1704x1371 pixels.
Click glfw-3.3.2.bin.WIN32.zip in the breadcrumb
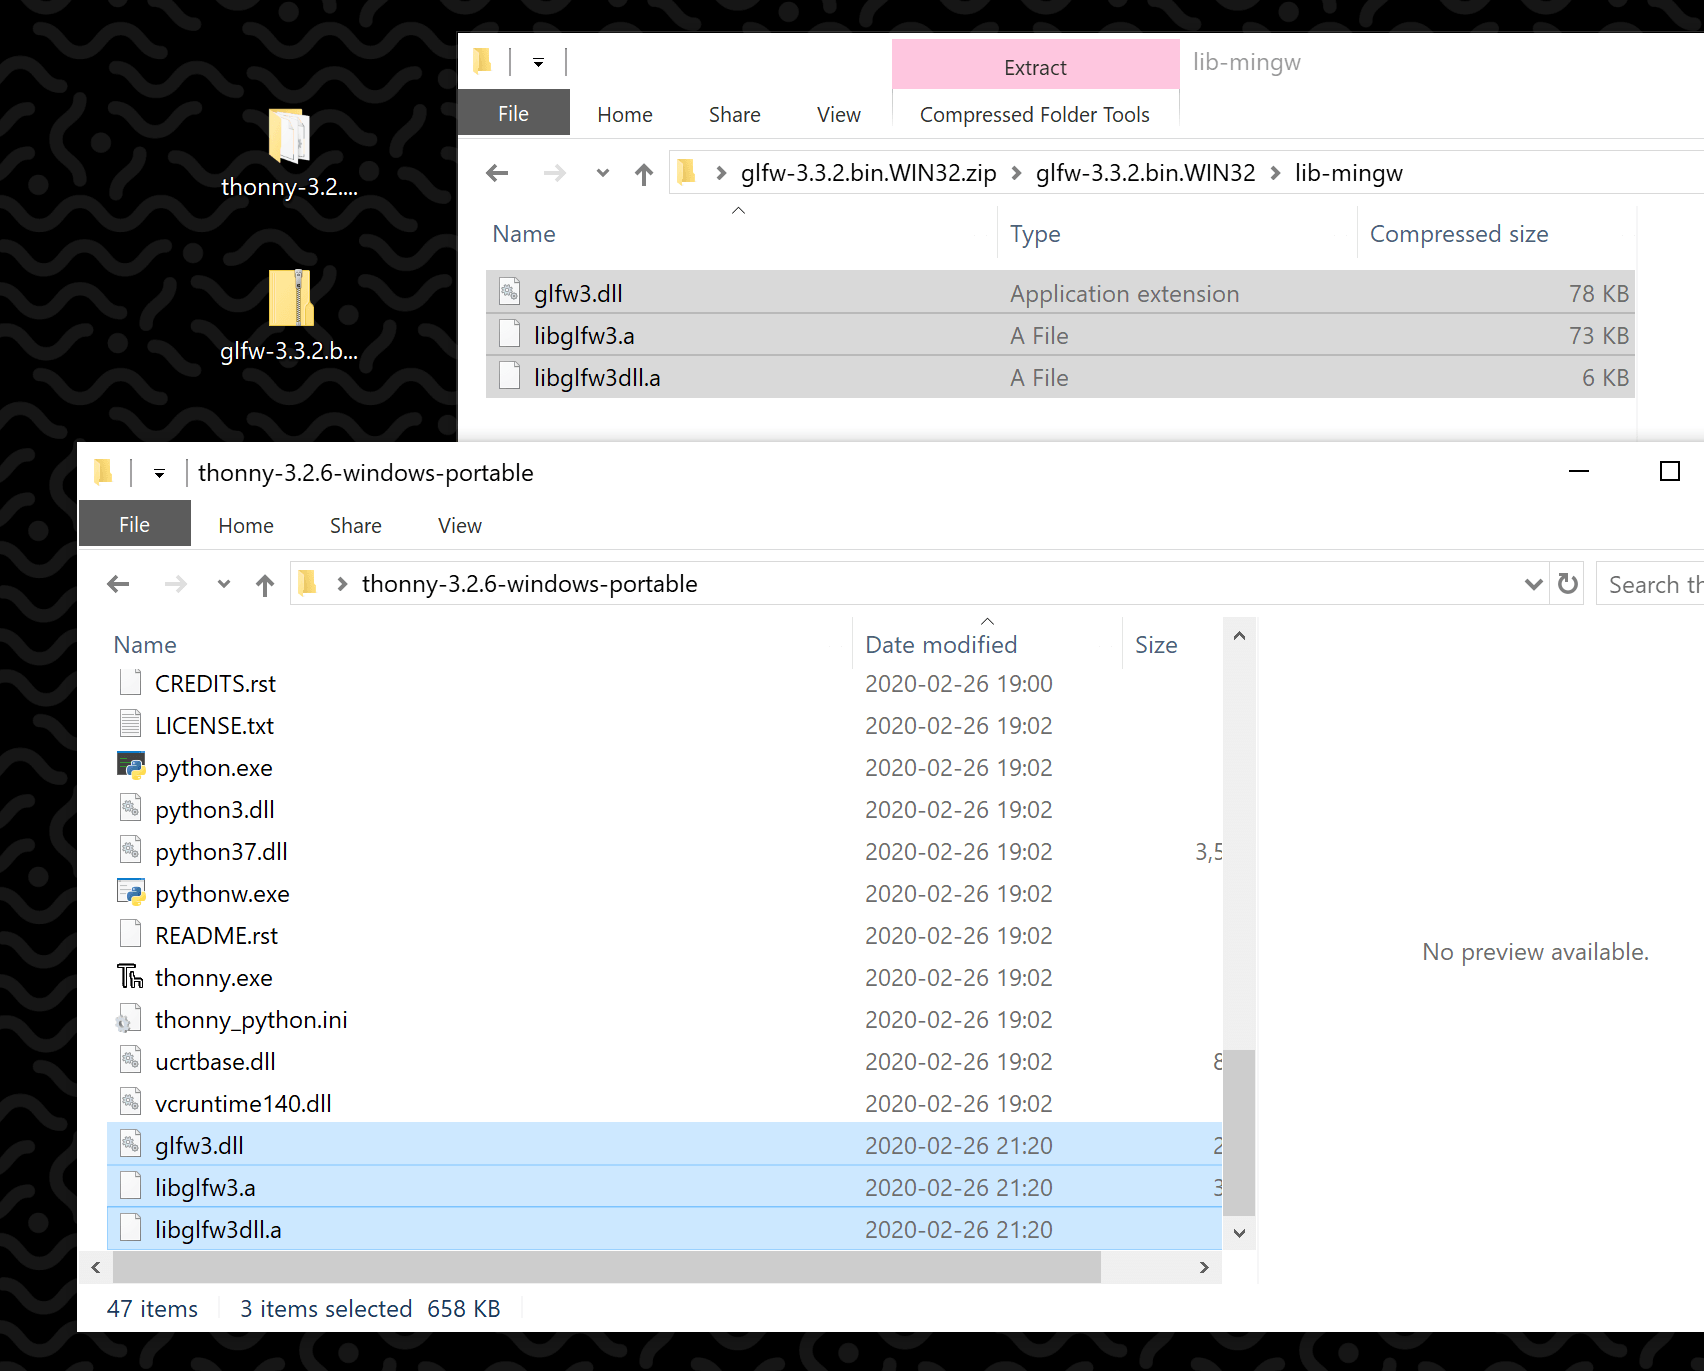[x=869, y=173]
